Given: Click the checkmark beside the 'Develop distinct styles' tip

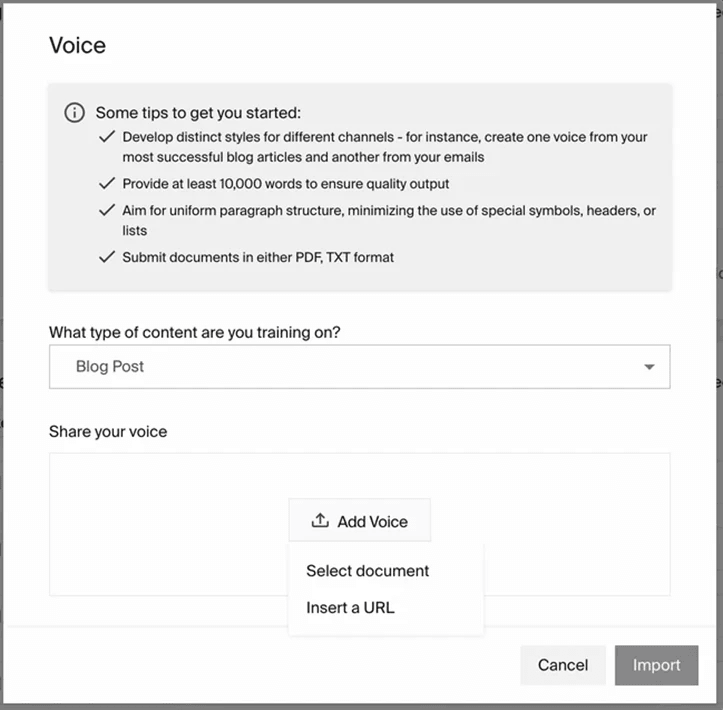Looking at the screenshot, I should point(107,137).
